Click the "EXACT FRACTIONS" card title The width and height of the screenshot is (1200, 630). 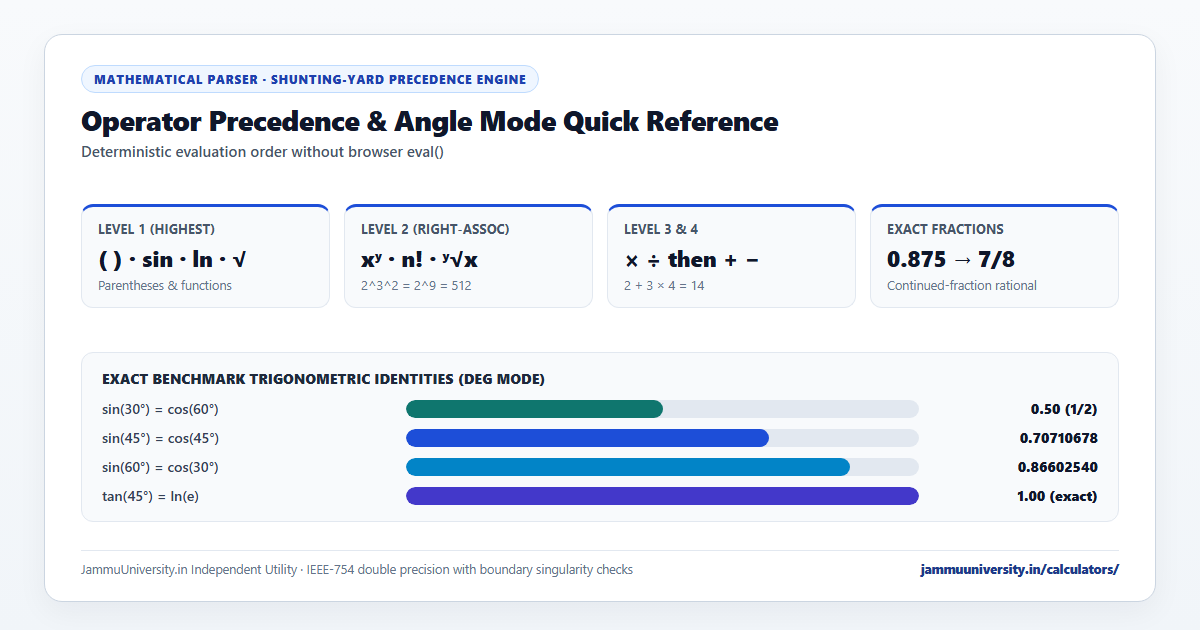[945, 229]
